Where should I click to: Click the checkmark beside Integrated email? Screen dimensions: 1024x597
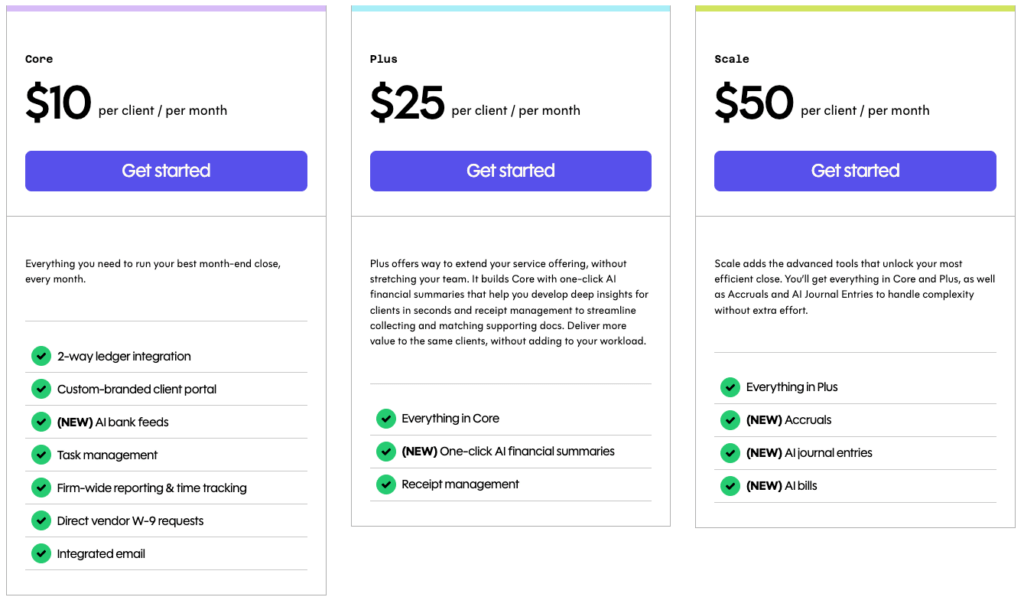(41, 553)
